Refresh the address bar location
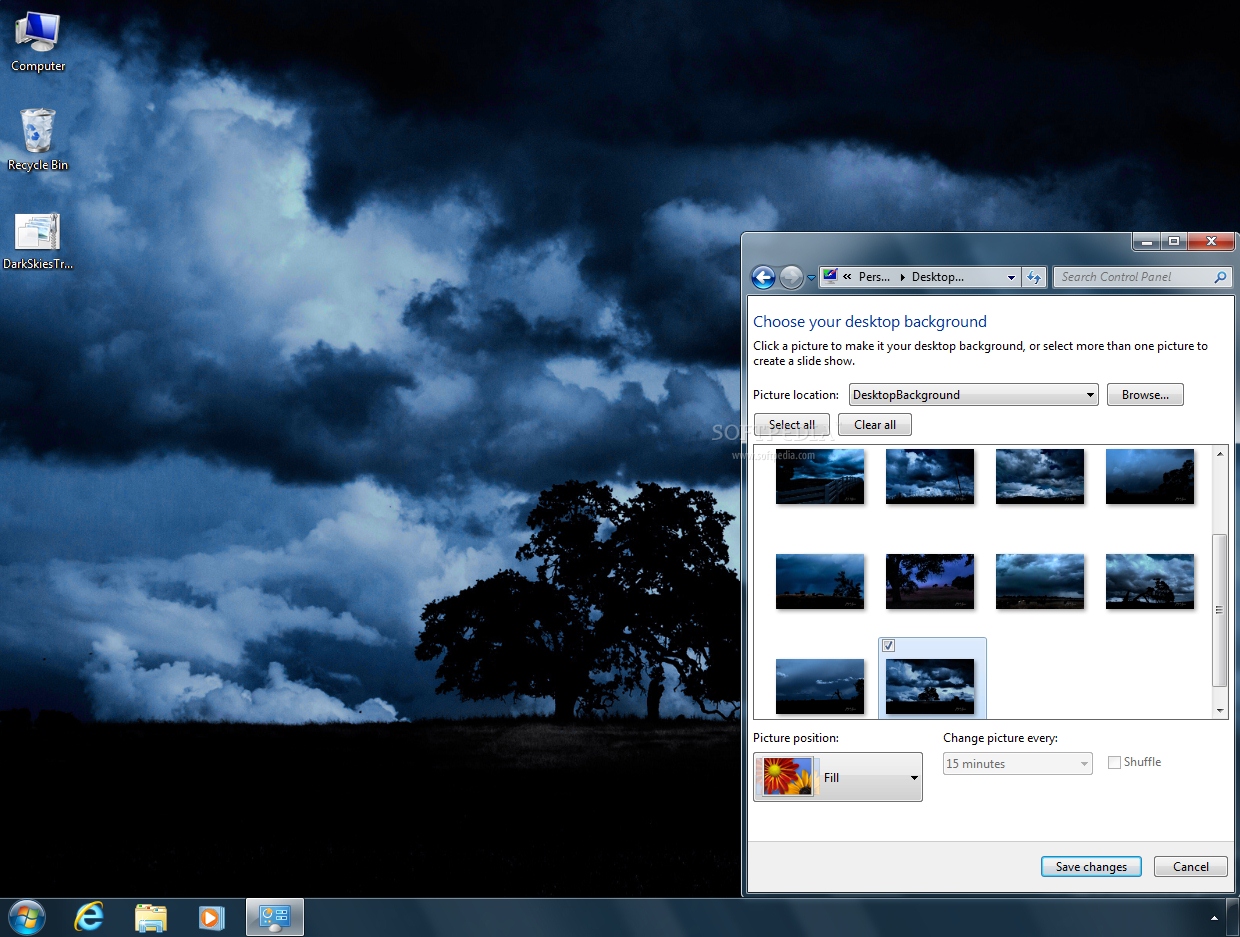Viewport: 1240px width, 937px height. [1035, 277]
